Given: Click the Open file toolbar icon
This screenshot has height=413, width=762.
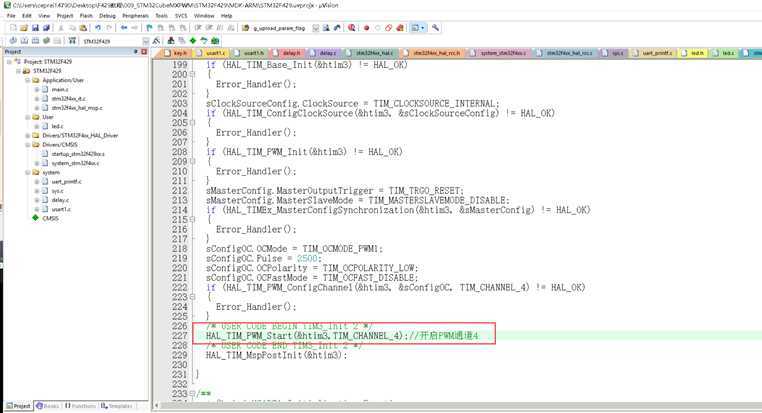Looking at the screenshot, I should click(x=24, y=28).
